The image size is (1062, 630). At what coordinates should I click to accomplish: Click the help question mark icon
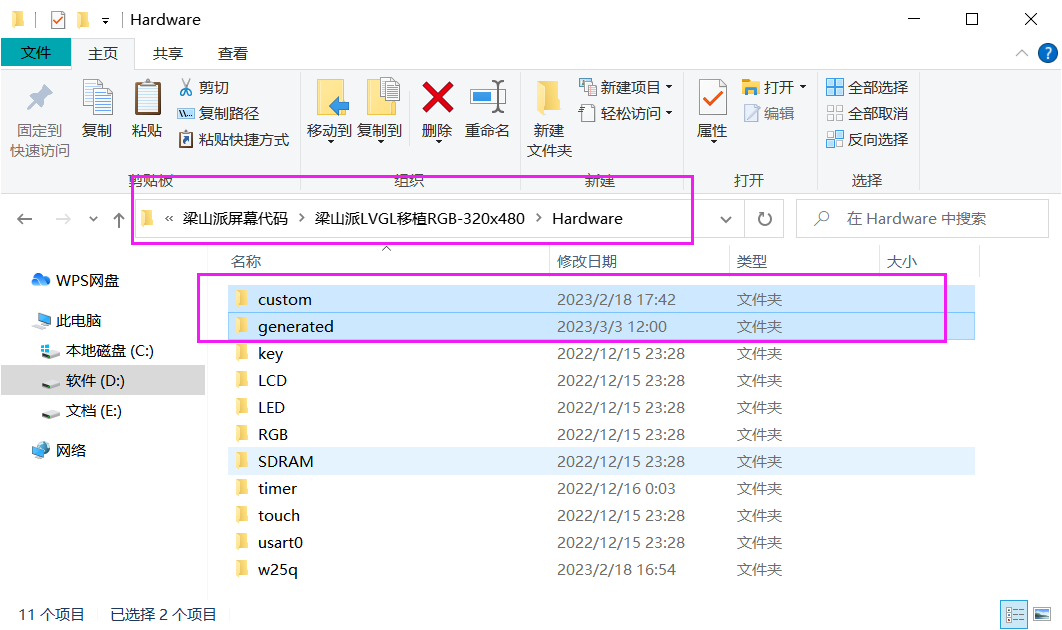(1047, 53)
